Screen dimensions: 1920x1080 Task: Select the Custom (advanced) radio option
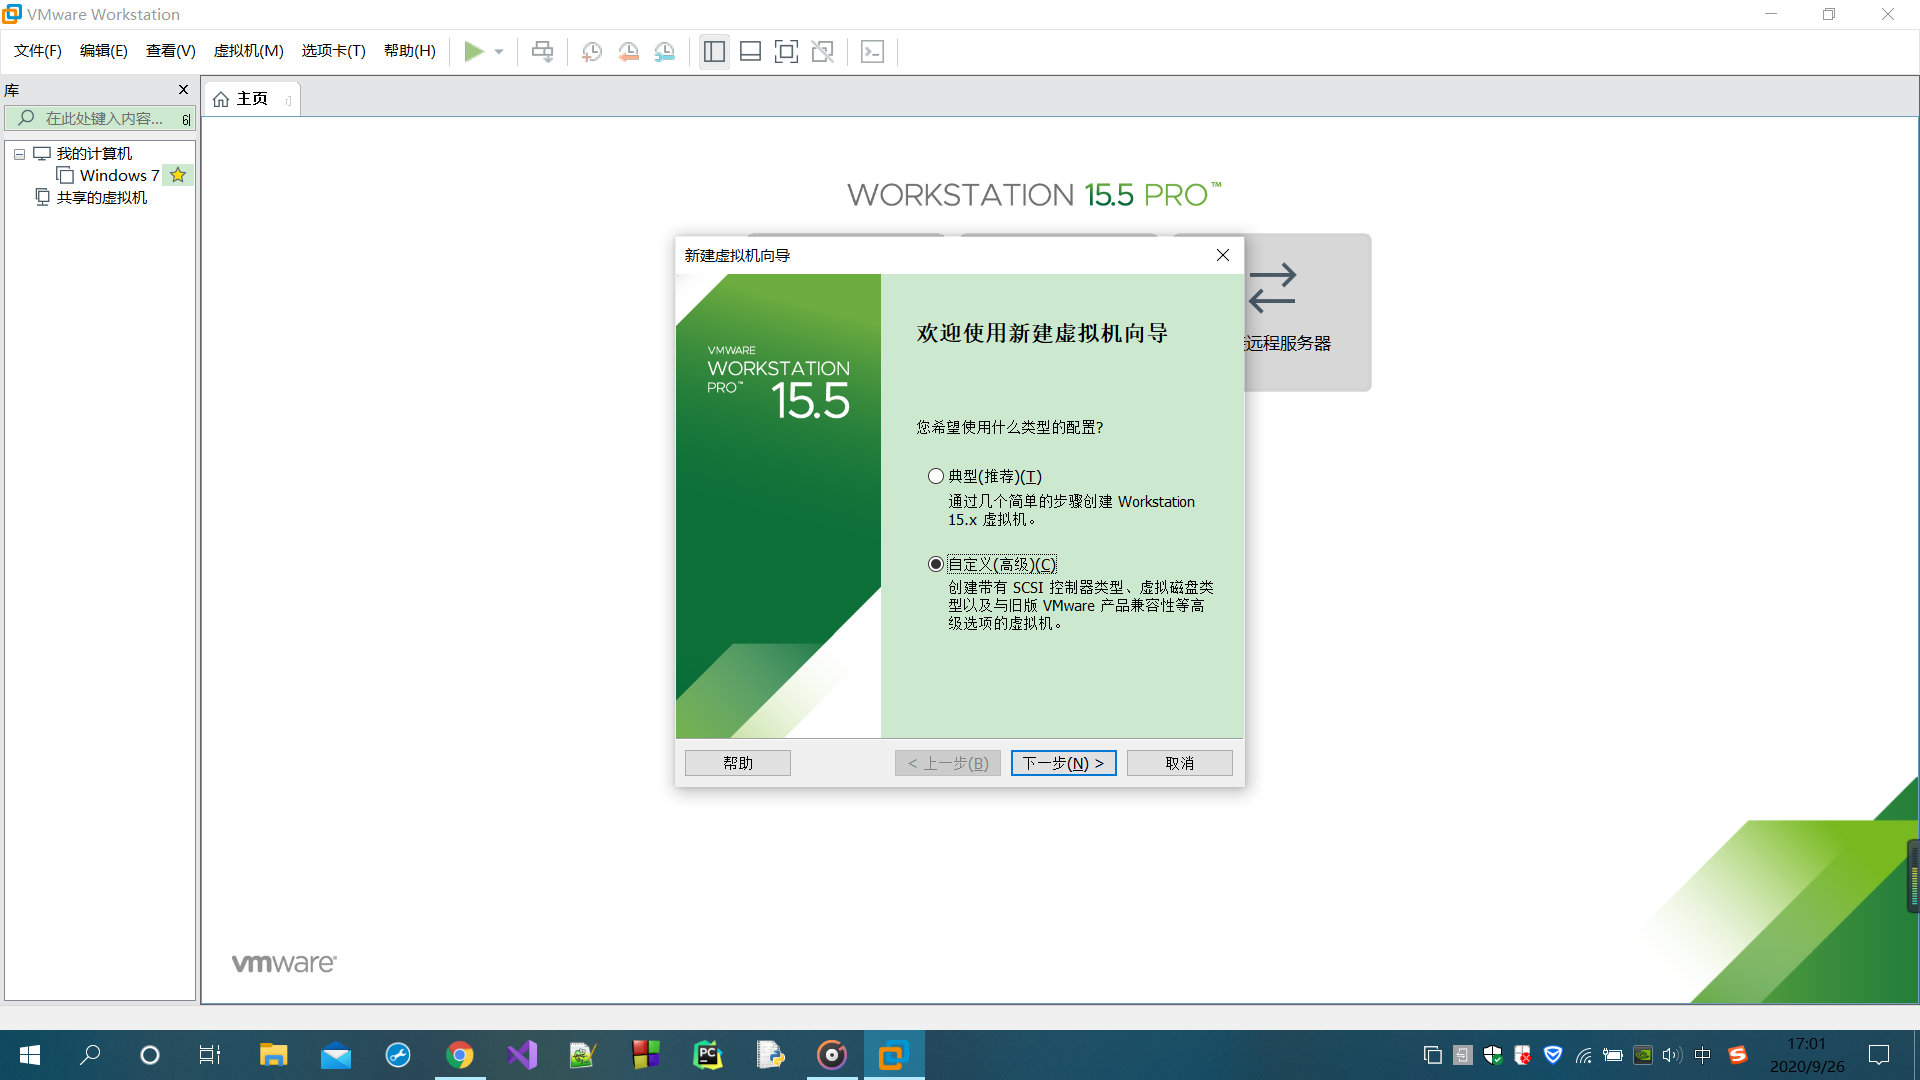936,564
